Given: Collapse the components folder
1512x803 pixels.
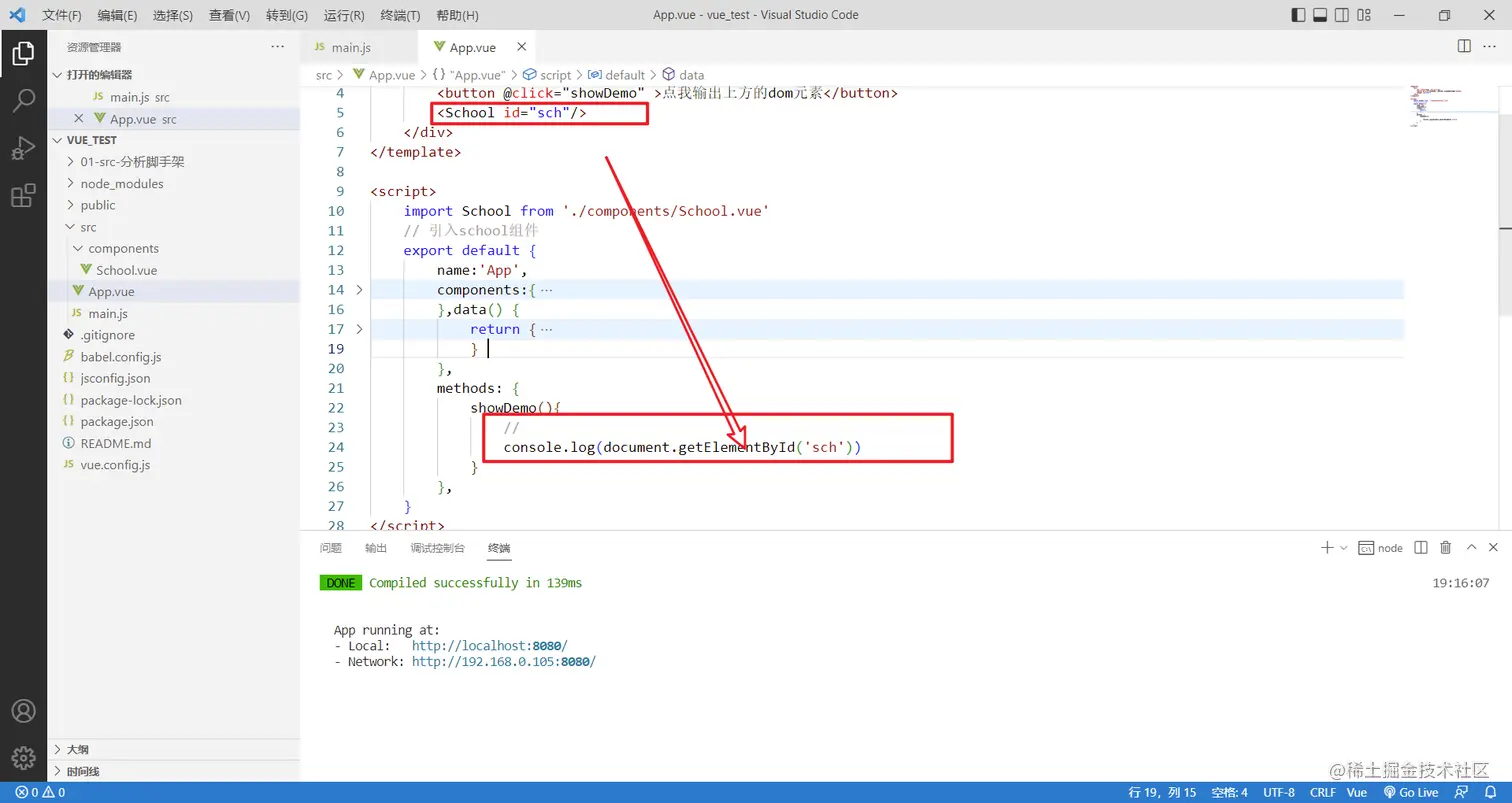Looking at the screenshot, I should [x=173, y=249].
